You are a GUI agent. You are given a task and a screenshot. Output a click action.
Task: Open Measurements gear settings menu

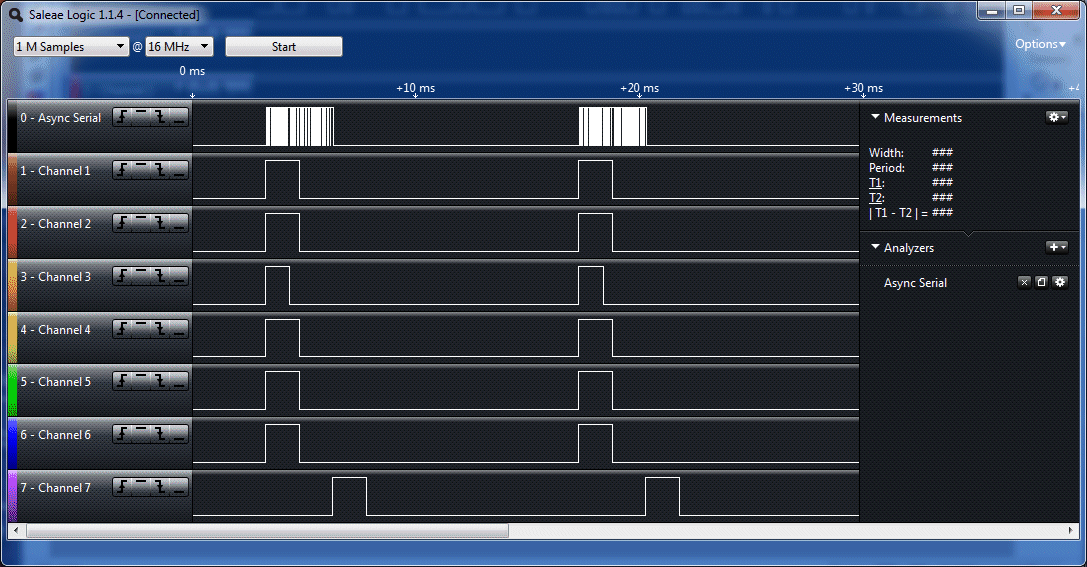tap(1056, 118)
